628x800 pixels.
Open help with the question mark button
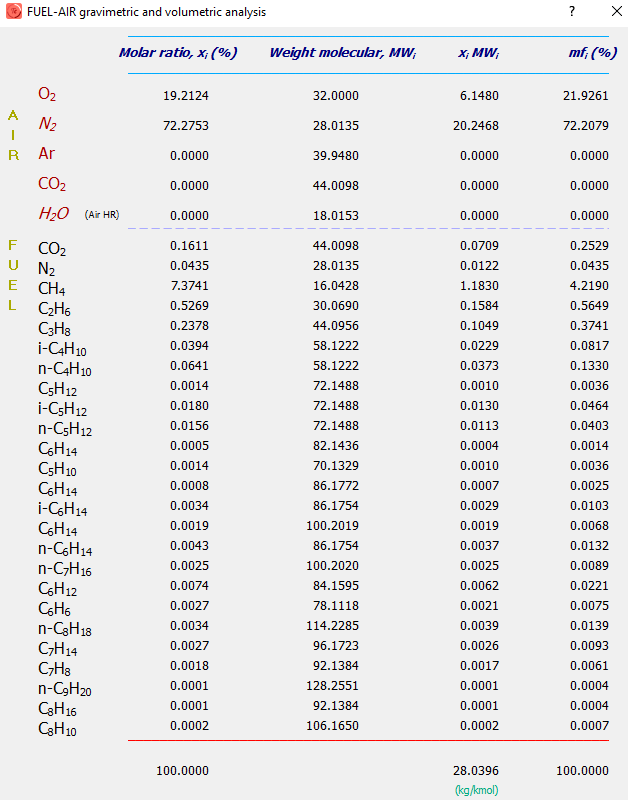tap(572, 11)
